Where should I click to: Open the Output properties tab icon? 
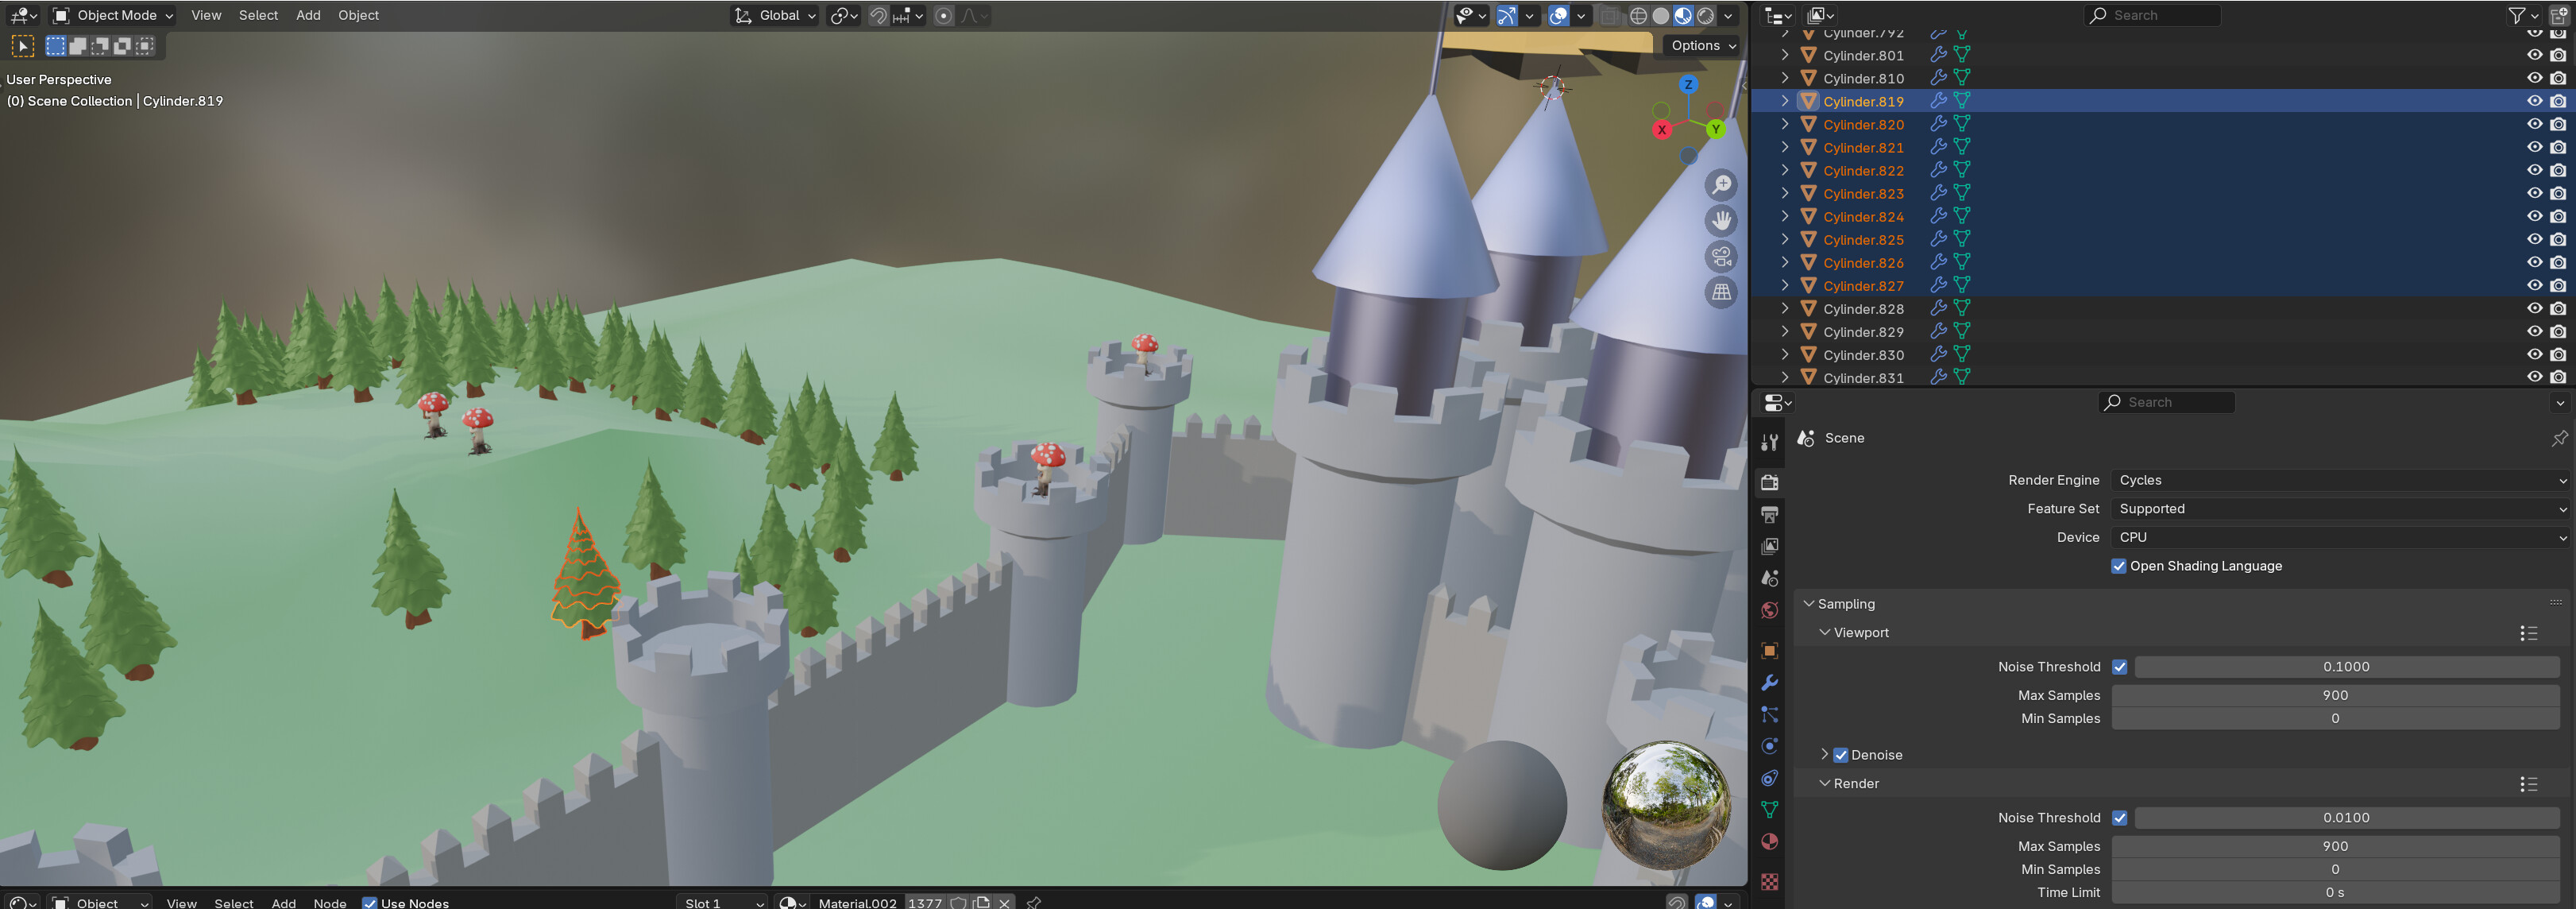pos(1769,514)
